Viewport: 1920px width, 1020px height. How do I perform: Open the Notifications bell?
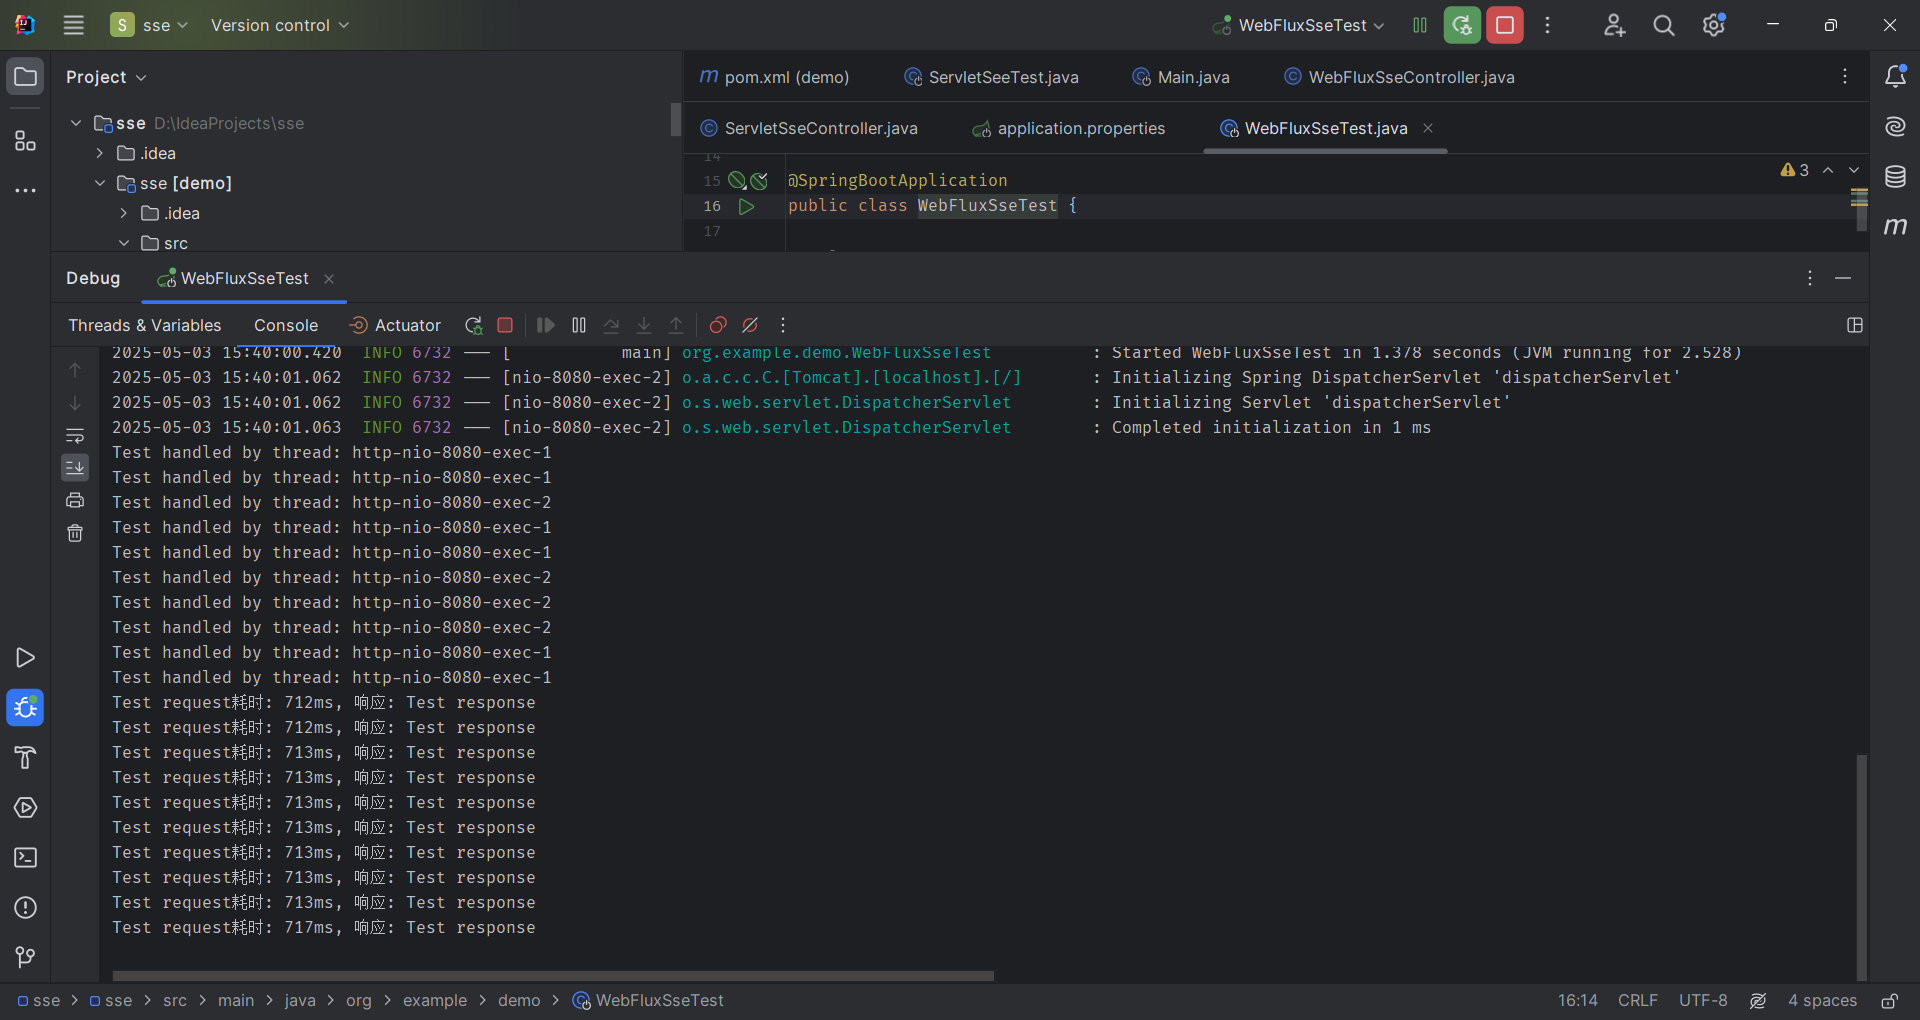1895,77
